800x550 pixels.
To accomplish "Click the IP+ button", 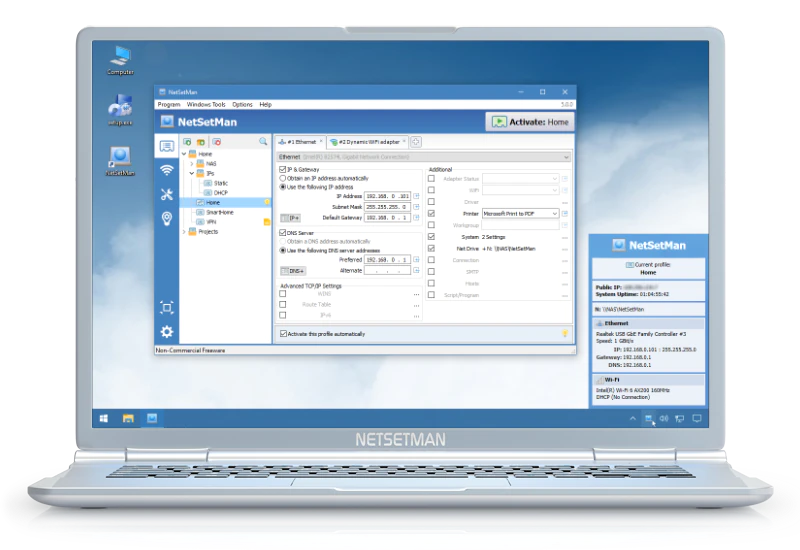I will click(291, 218).
